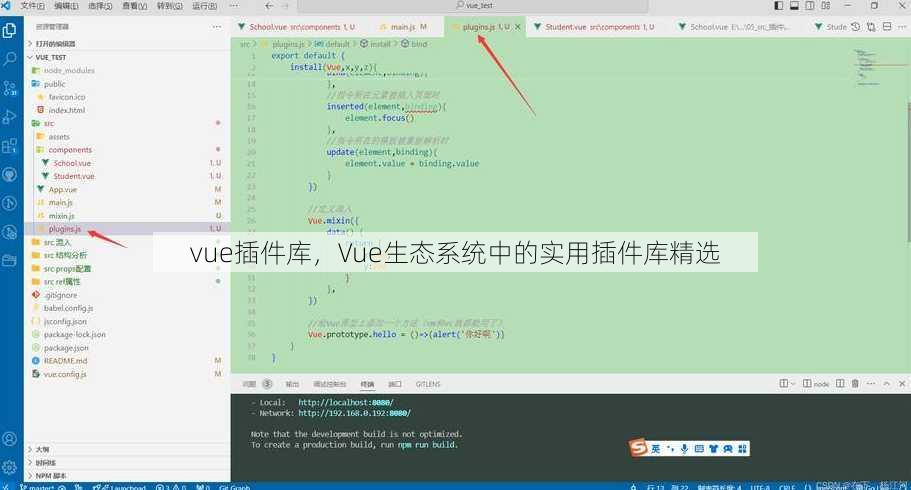The image size is (911, 490).
Task: Open the 查看(V) menu
Action: (135, 5)
